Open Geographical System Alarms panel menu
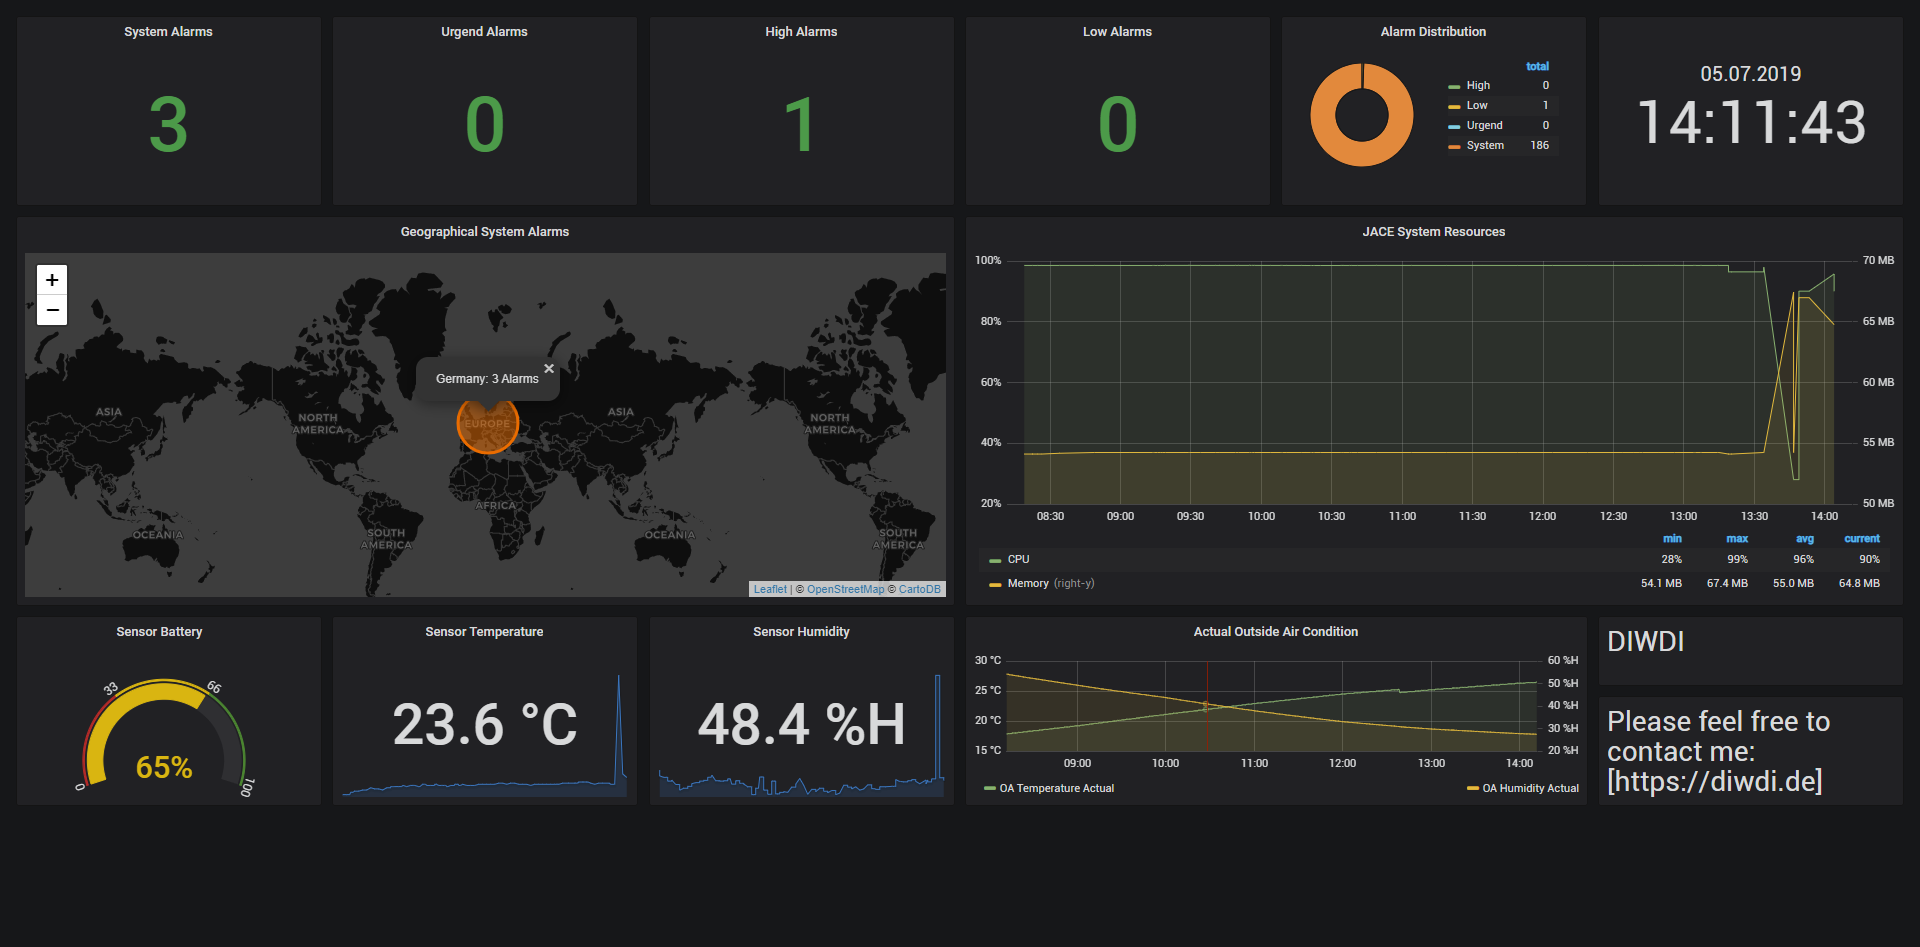Image resolution: width=1920 pixels, height=947 pixels. (x=484, y=232)
